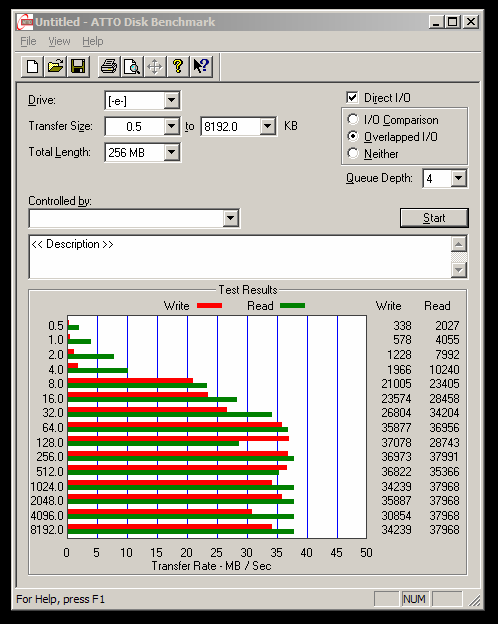Close the ATTO Disk Benchmark window
Image resolution: width=498 pixels, height=624 pixels.
471,22
